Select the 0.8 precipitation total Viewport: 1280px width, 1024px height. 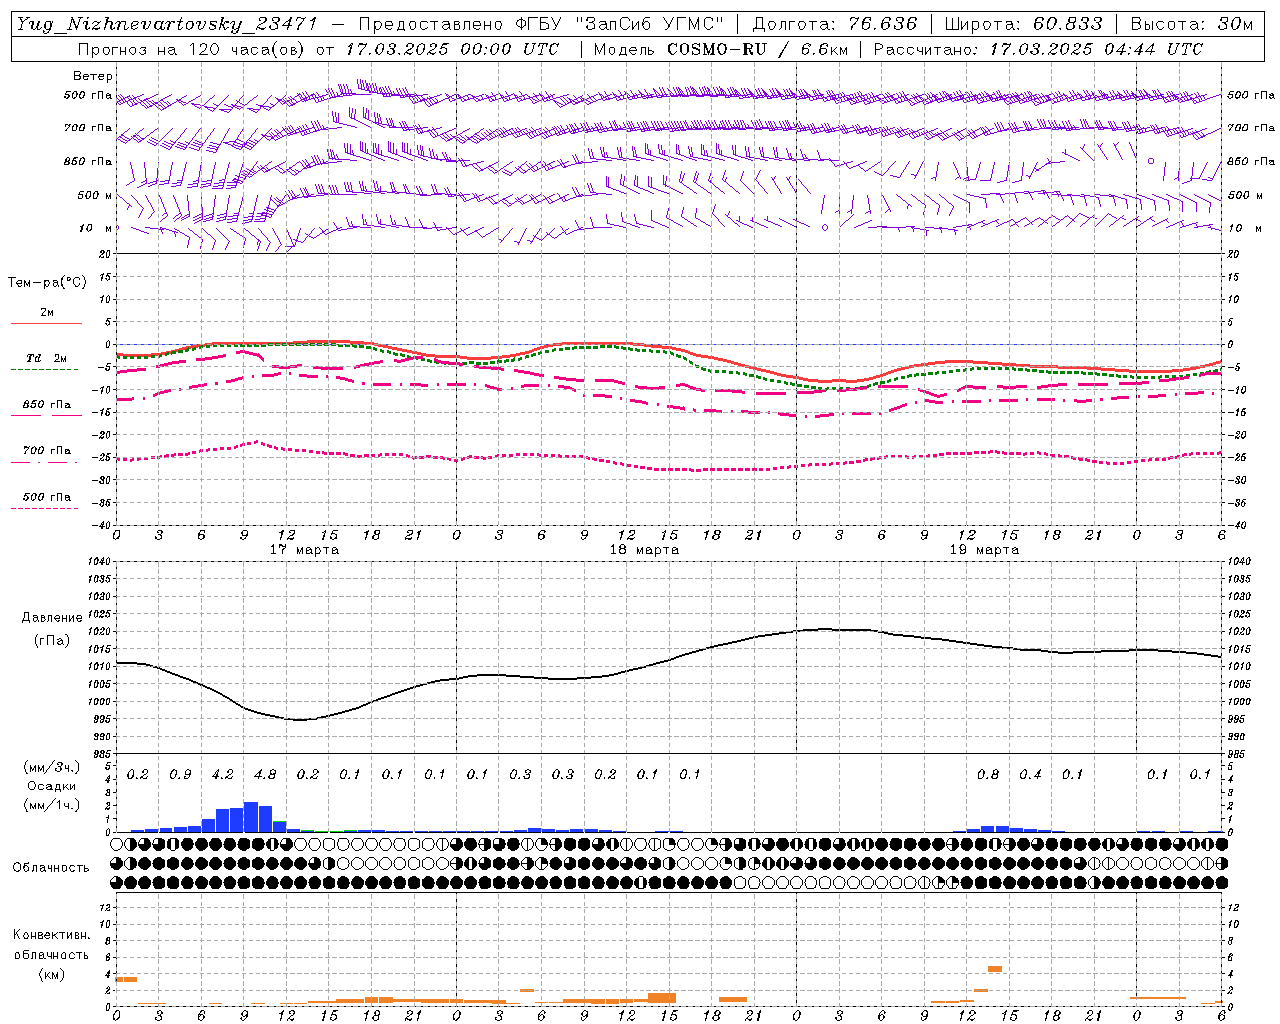coord(988,775)
